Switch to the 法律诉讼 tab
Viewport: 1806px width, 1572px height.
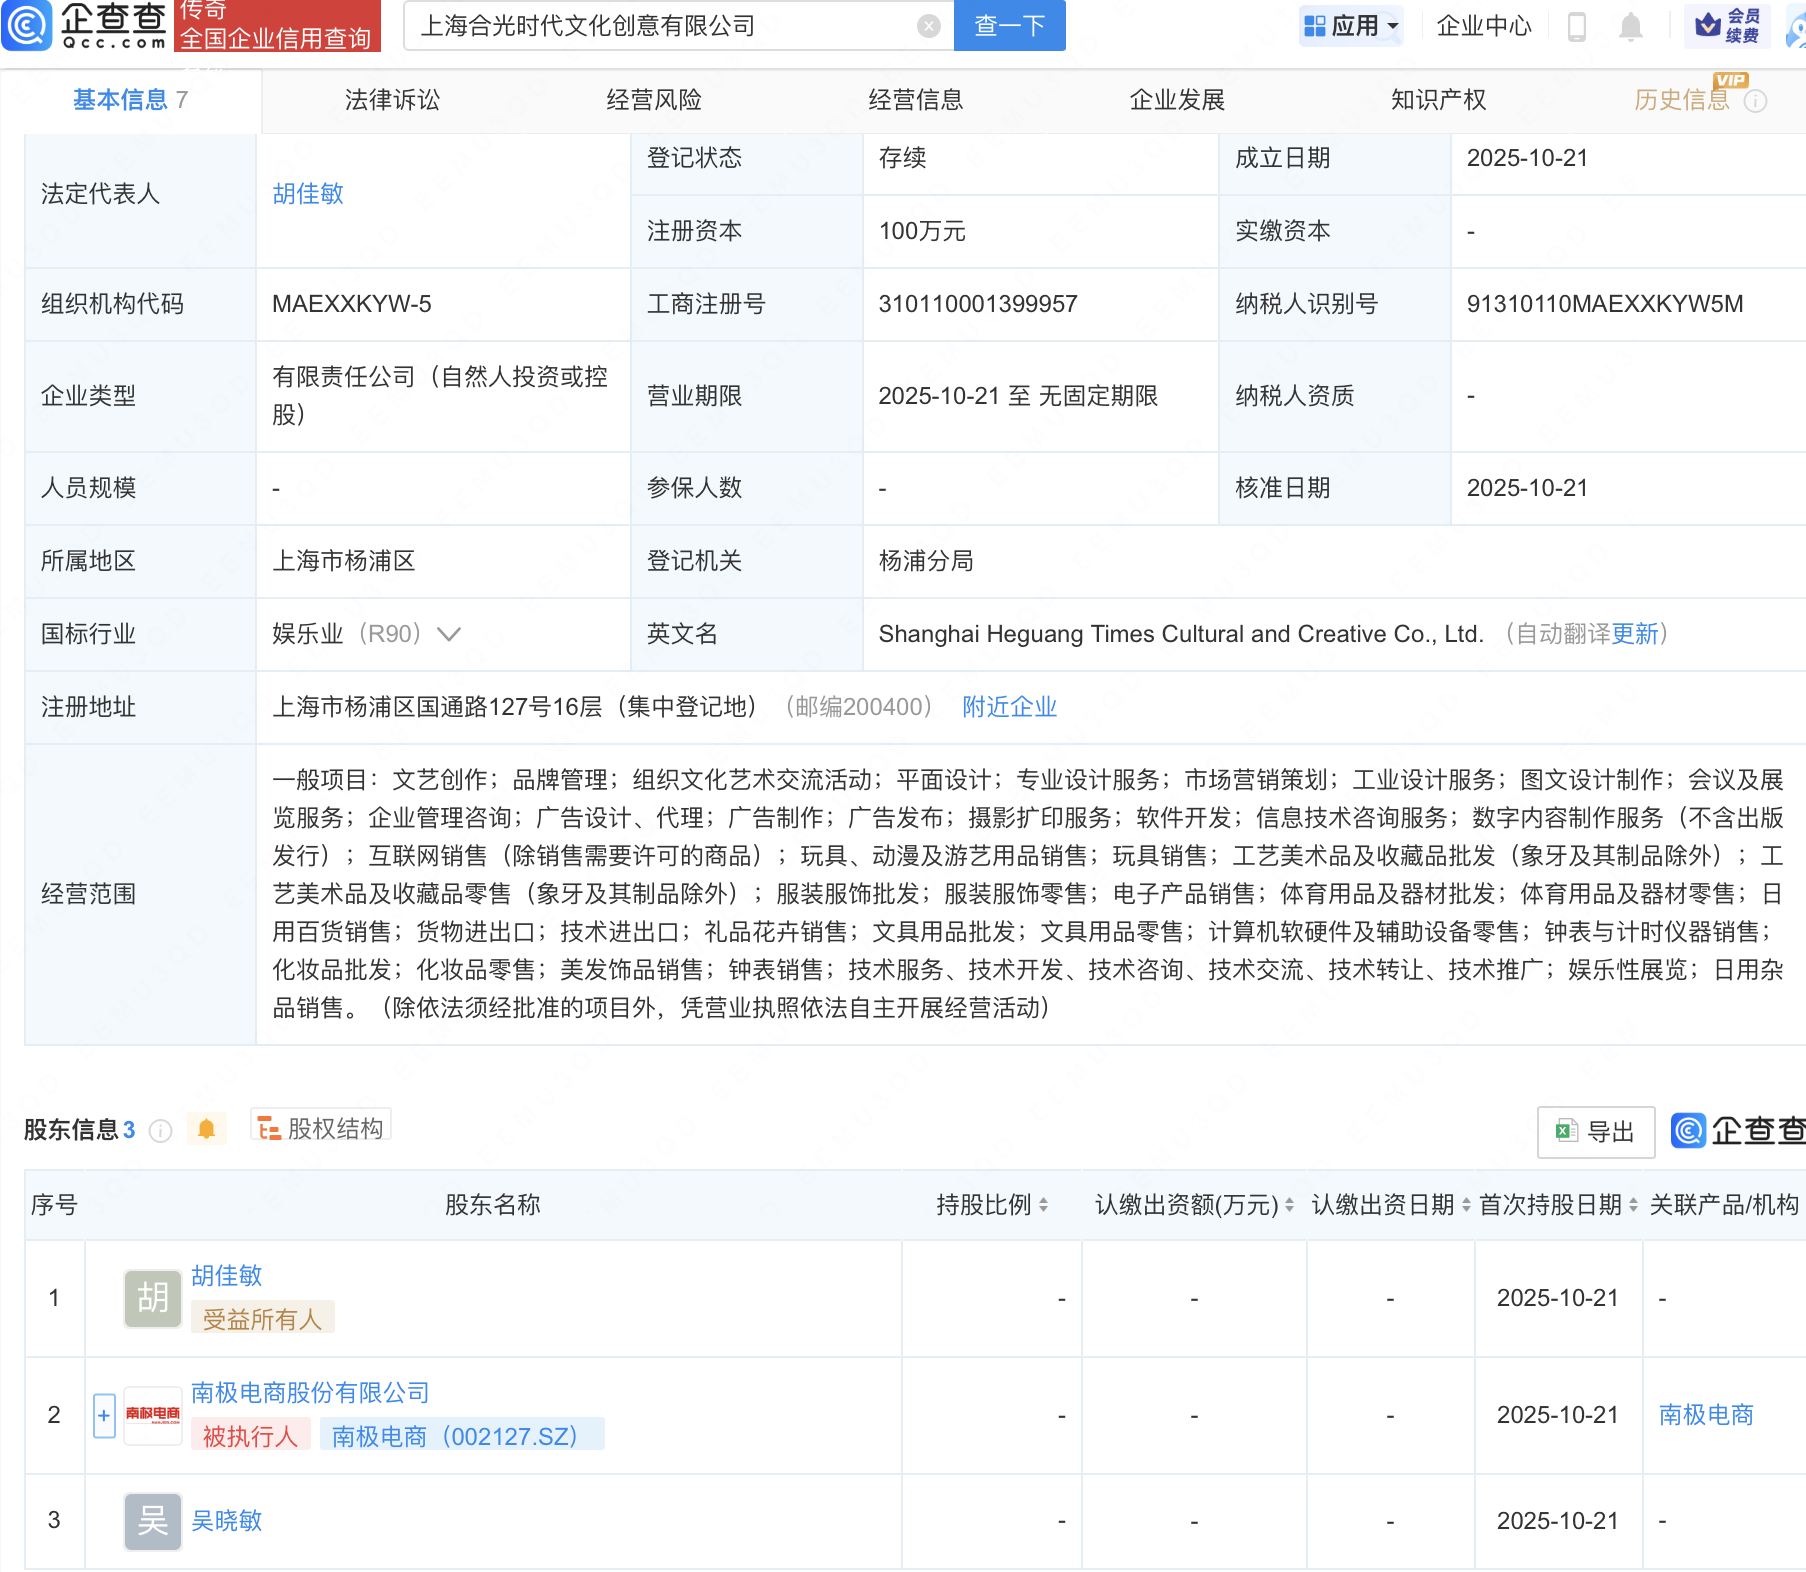(x=392, y=100)
